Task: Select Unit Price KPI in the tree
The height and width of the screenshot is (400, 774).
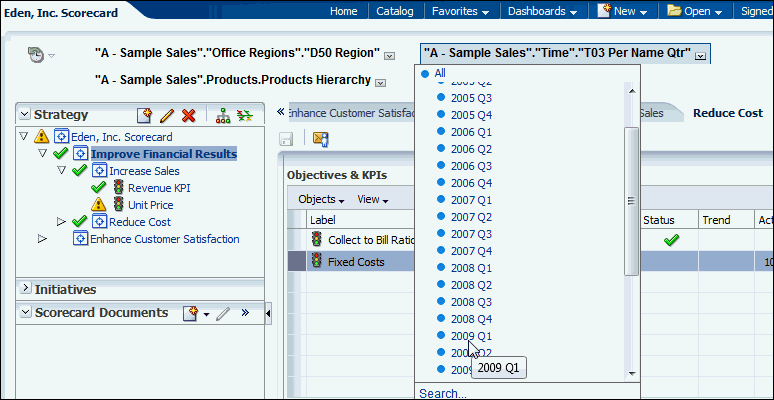Action: (151, 205)
